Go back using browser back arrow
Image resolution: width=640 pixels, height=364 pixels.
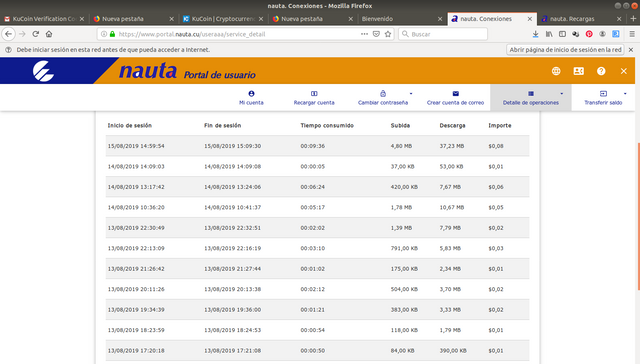9,34
